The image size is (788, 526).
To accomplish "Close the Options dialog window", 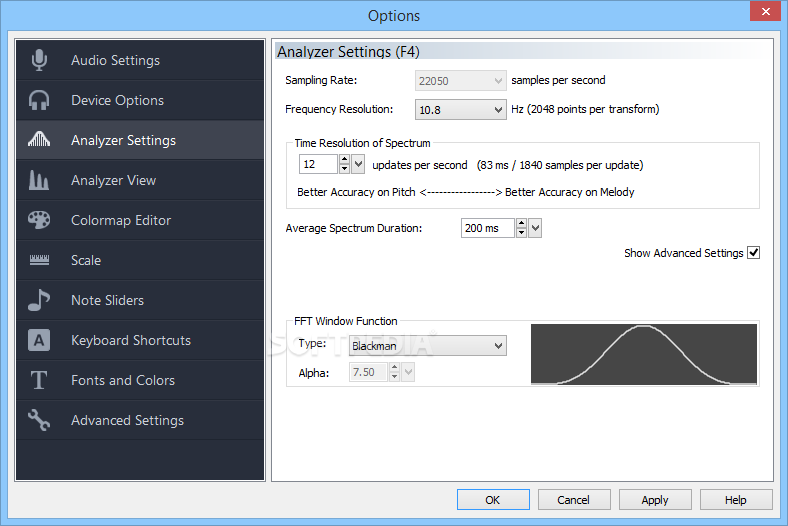I will (765, 11).
